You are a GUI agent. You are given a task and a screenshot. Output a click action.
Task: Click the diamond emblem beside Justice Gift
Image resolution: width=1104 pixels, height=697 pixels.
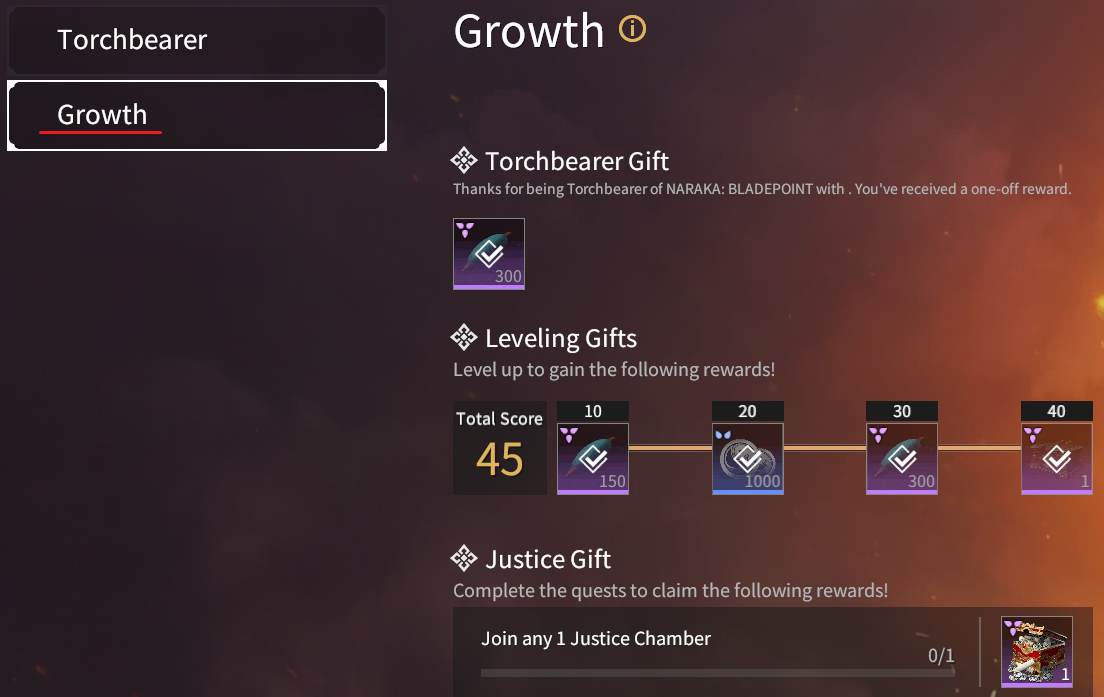pos(464,559)
